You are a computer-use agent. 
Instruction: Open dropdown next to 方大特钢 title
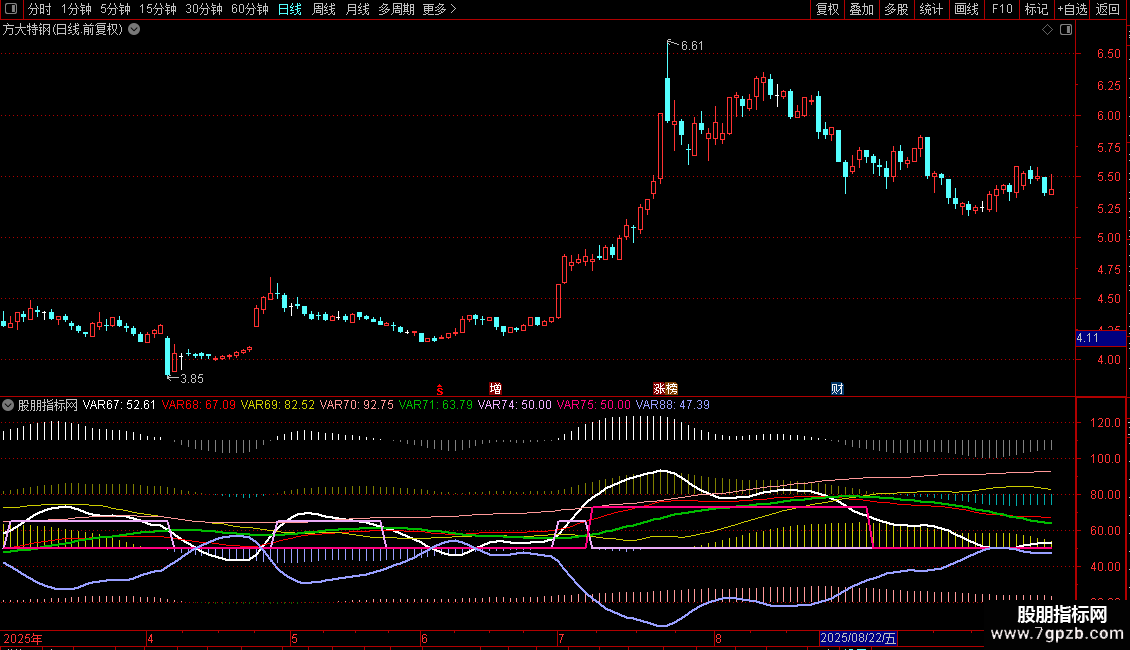pyautogui.click(x=135, y=29)
